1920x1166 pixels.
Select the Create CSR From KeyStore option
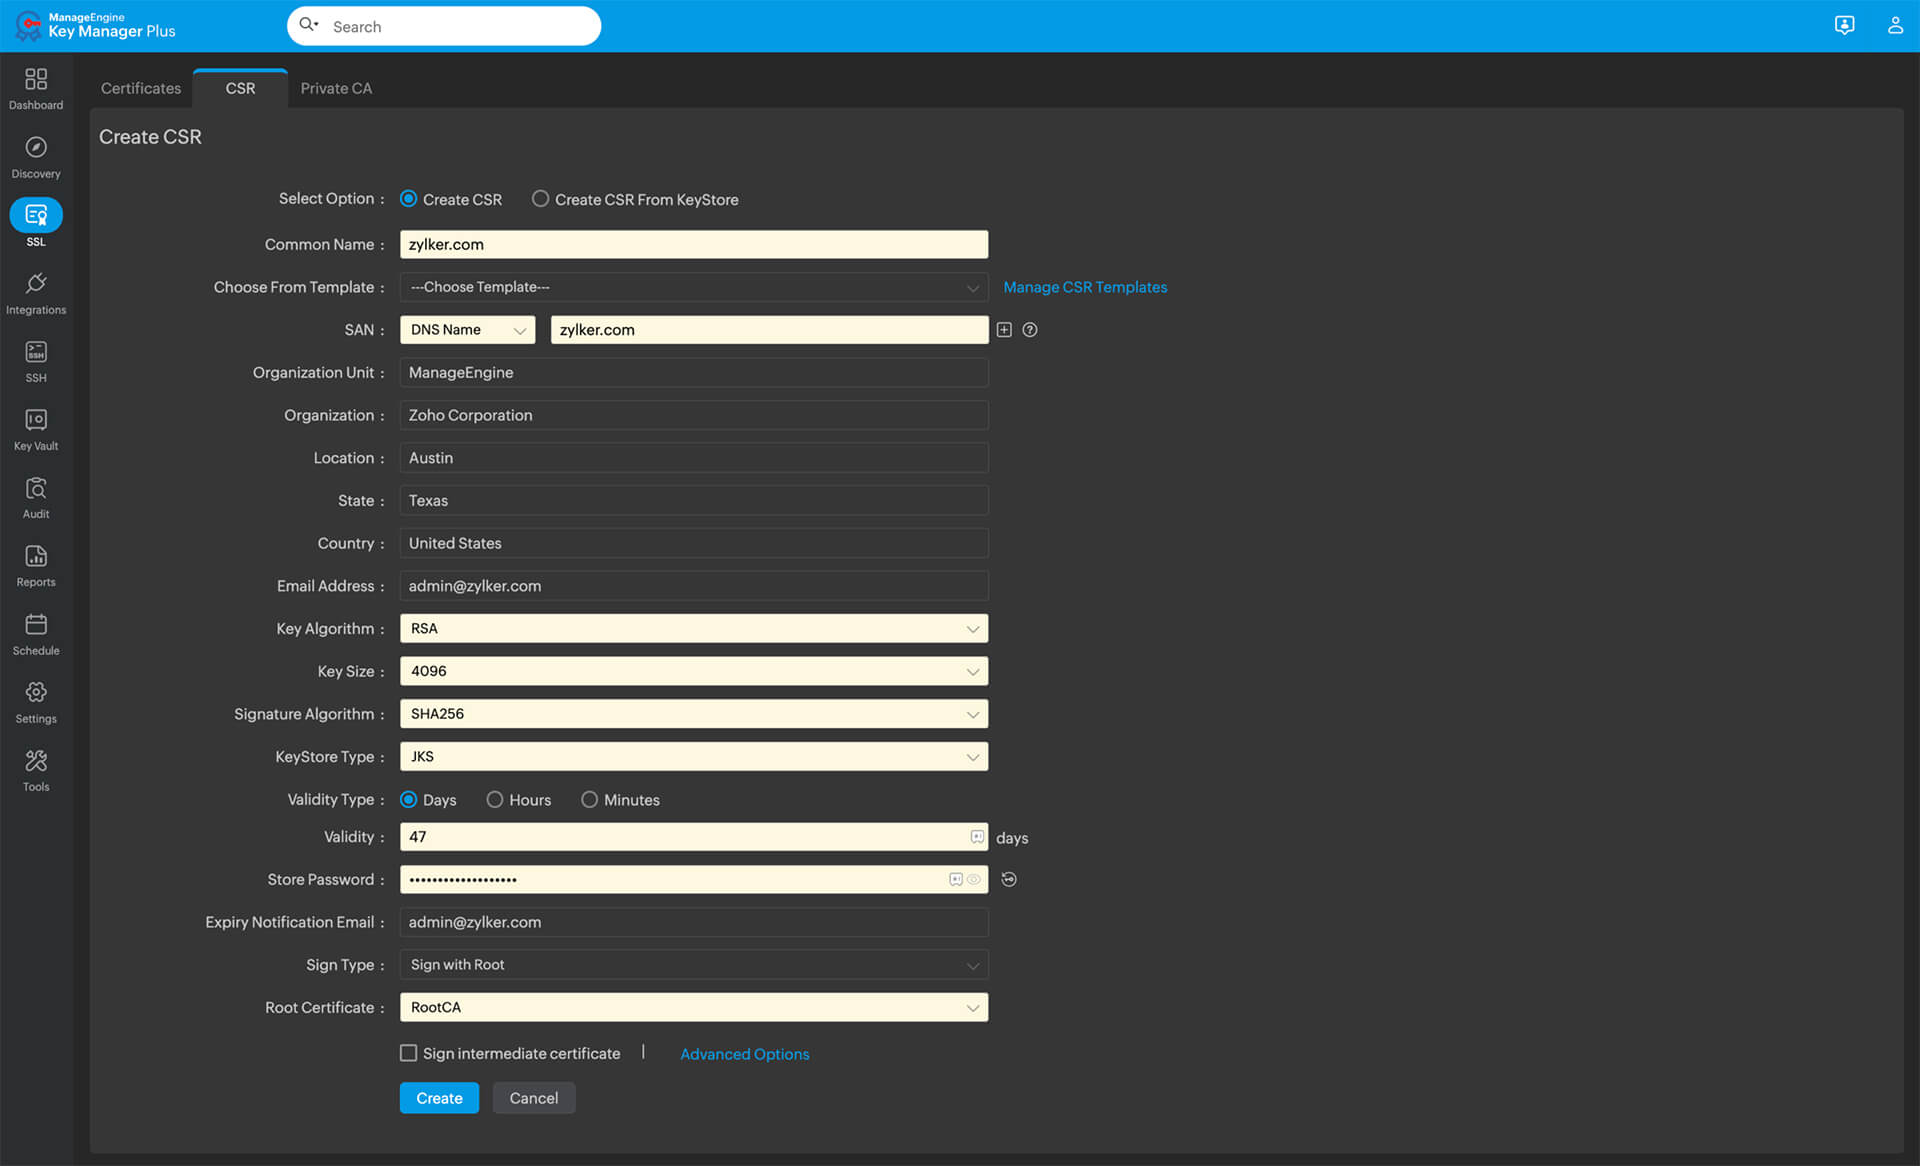tap(540, 199)
